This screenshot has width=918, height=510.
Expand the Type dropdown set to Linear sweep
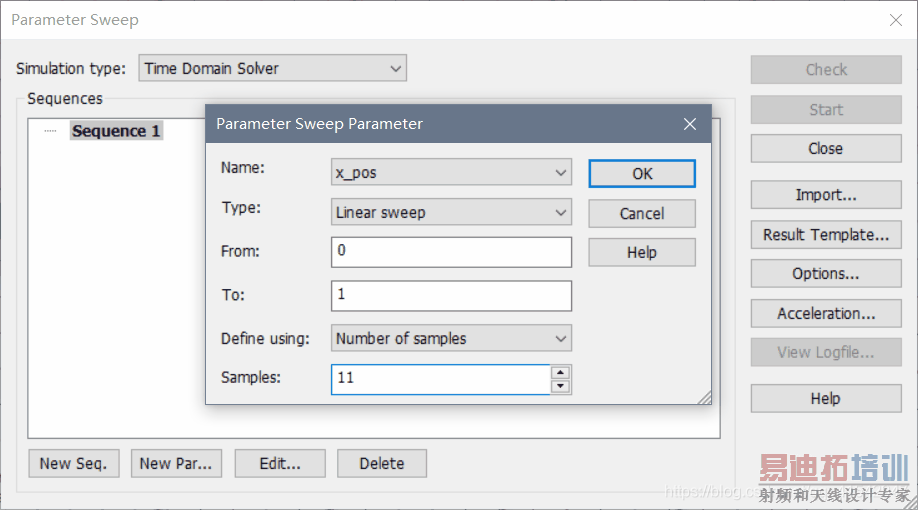pos(451,212)
